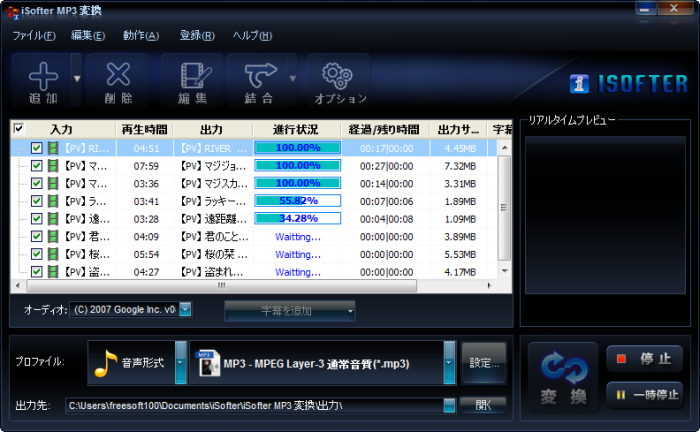
Task: Uncheck the 04:51 RIVER row checkbox
Action: (37, 148)
